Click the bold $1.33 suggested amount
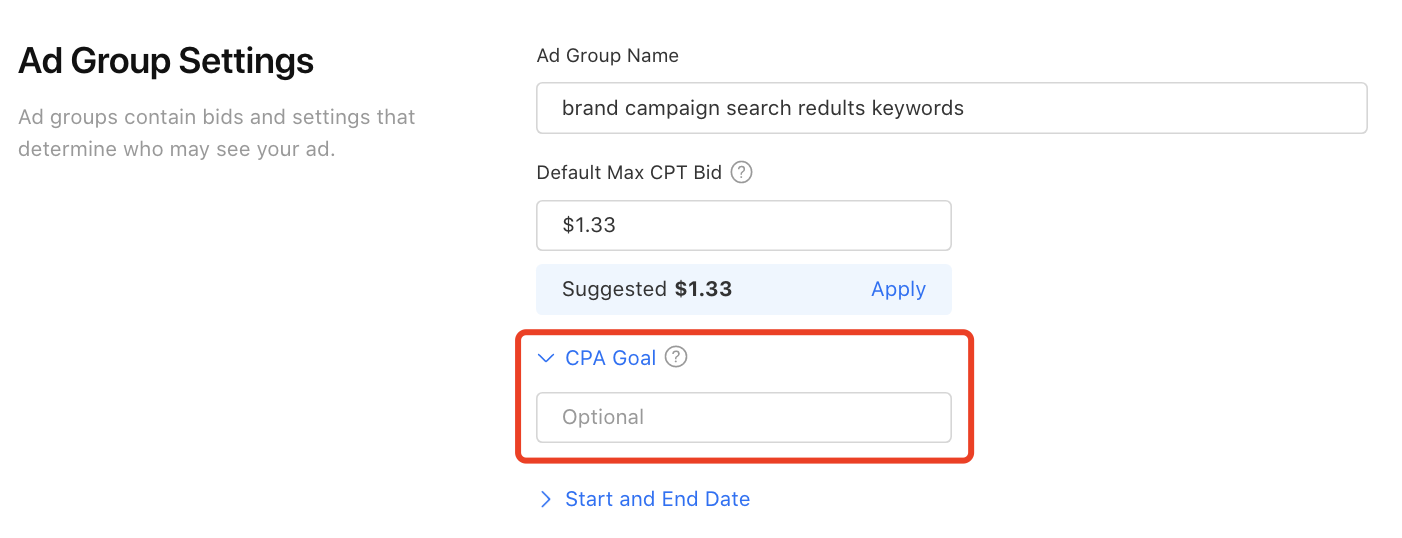 703,289
